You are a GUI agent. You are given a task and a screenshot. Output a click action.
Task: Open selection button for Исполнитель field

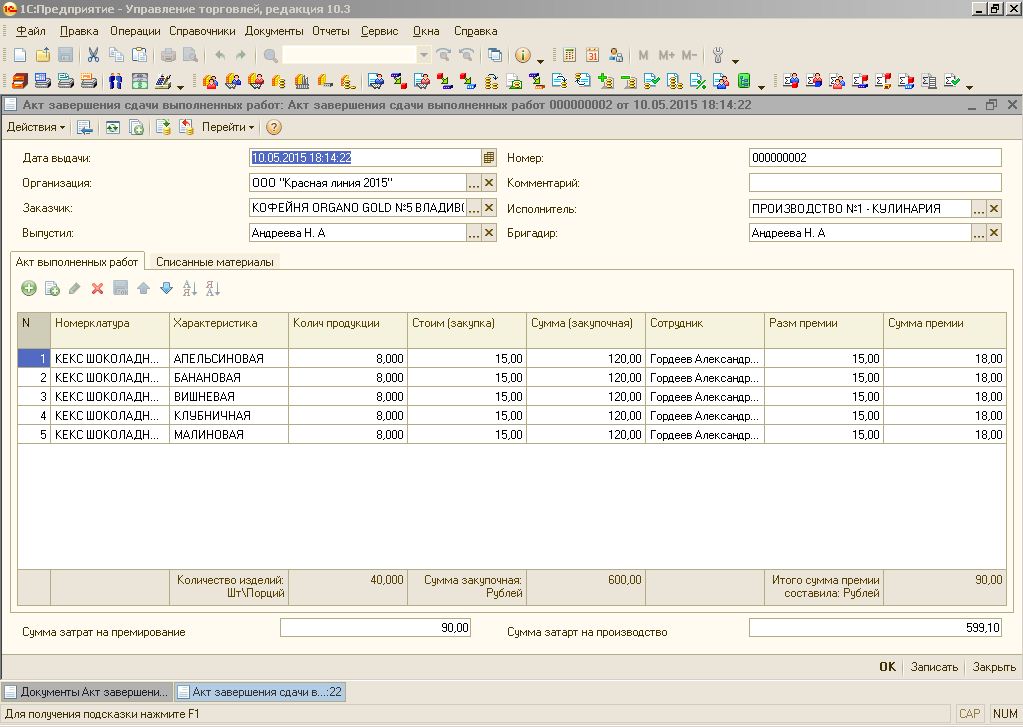coord(978,209)
